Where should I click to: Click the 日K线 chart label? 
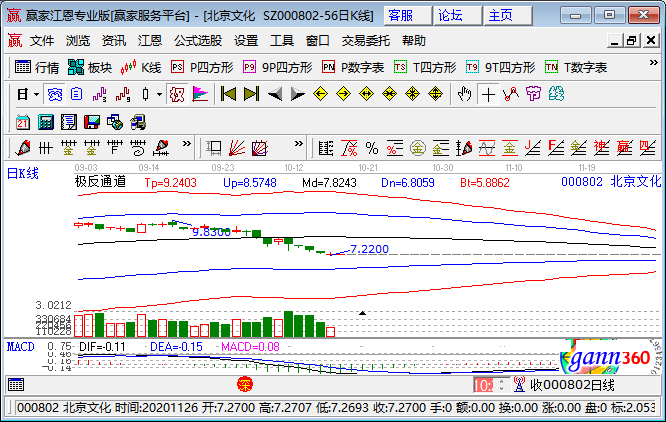pos(23,173)
